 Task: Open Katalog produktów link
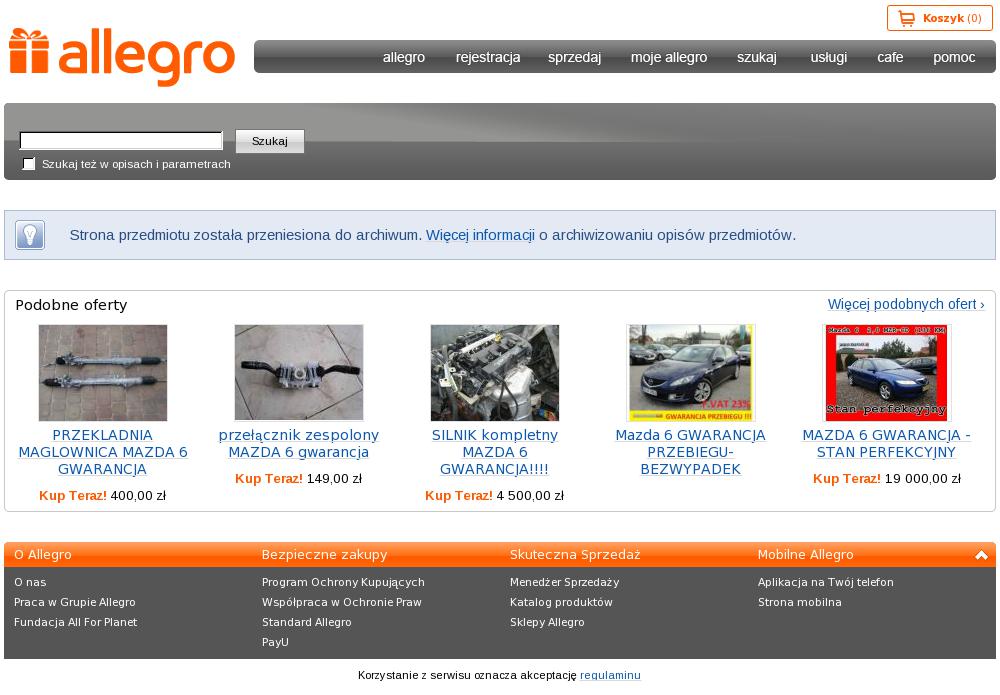(561, 602)
